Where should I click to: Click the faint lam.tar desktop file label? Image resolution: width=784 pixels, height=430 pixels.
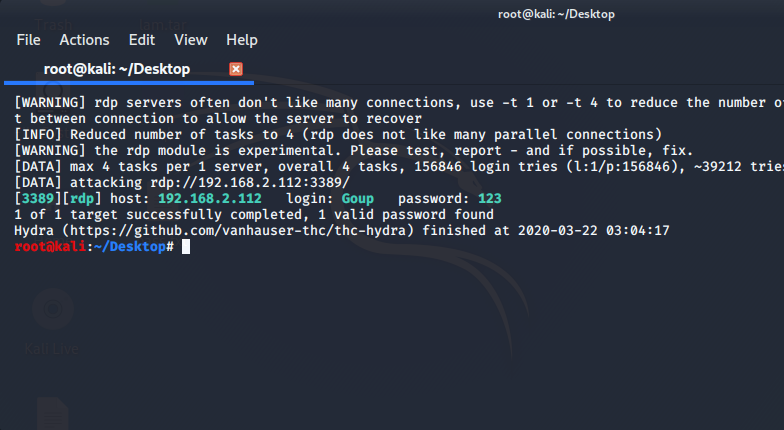163,24
